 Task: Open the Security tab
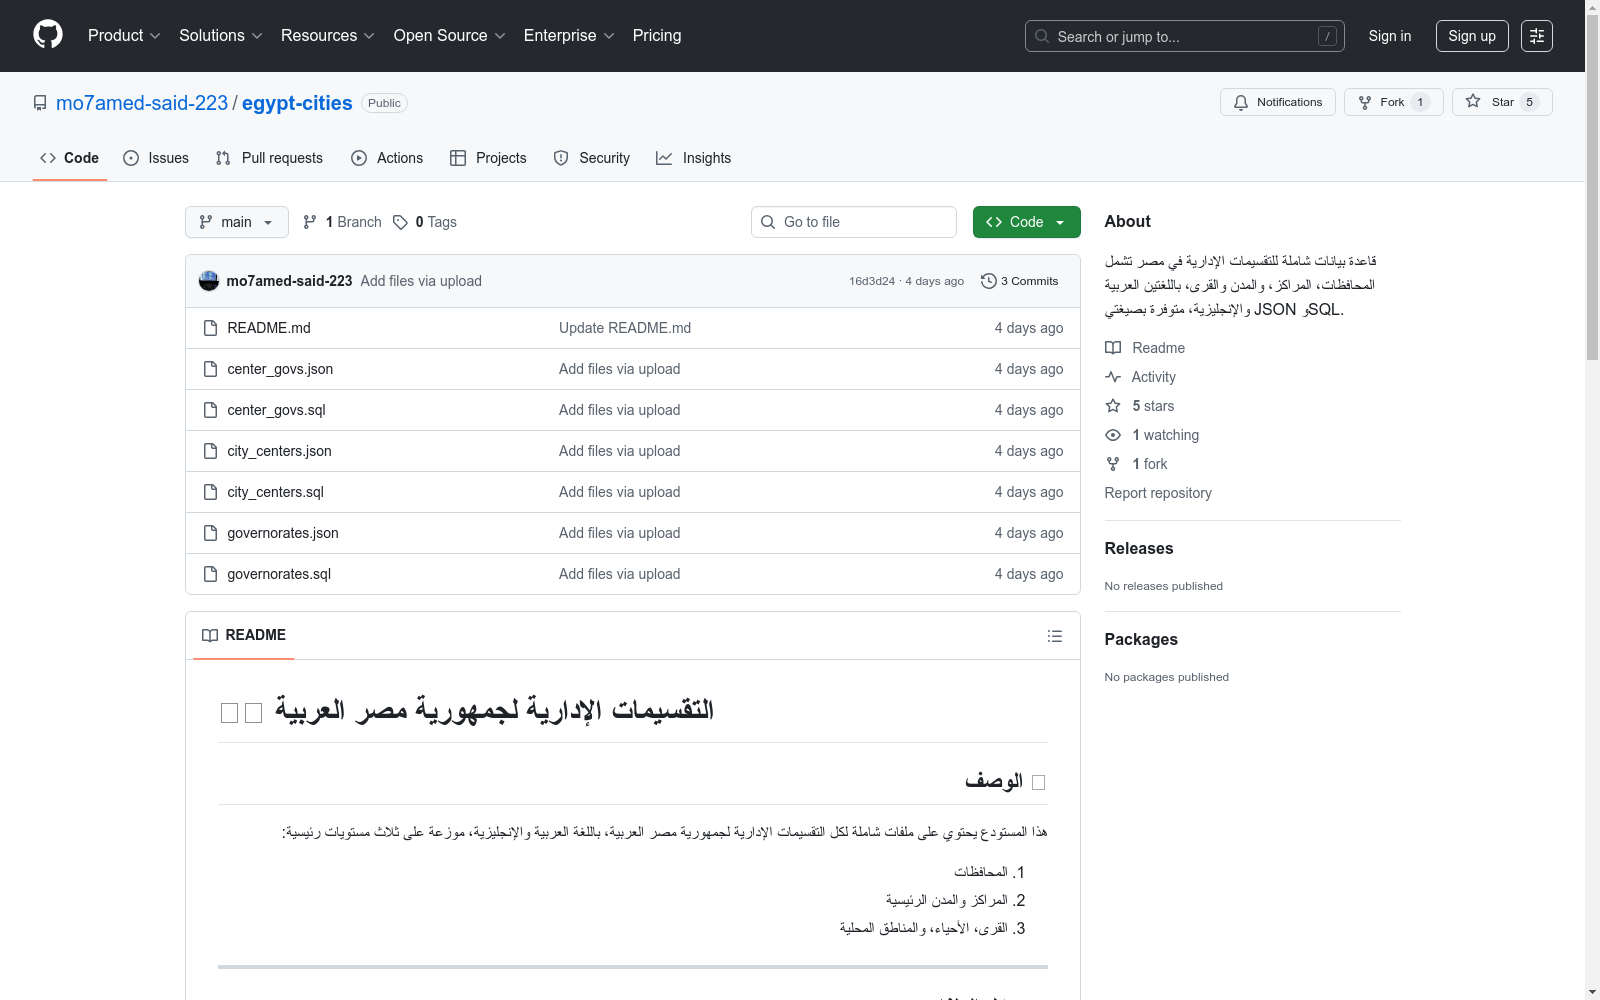(x=592, y=158)
